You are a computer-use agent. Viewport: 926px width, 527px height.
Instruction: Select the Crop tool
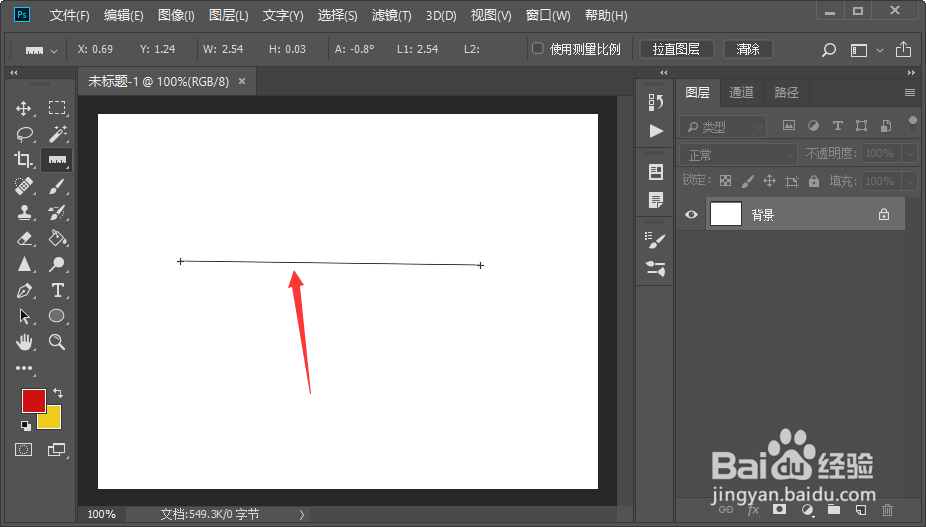[24, 160]
